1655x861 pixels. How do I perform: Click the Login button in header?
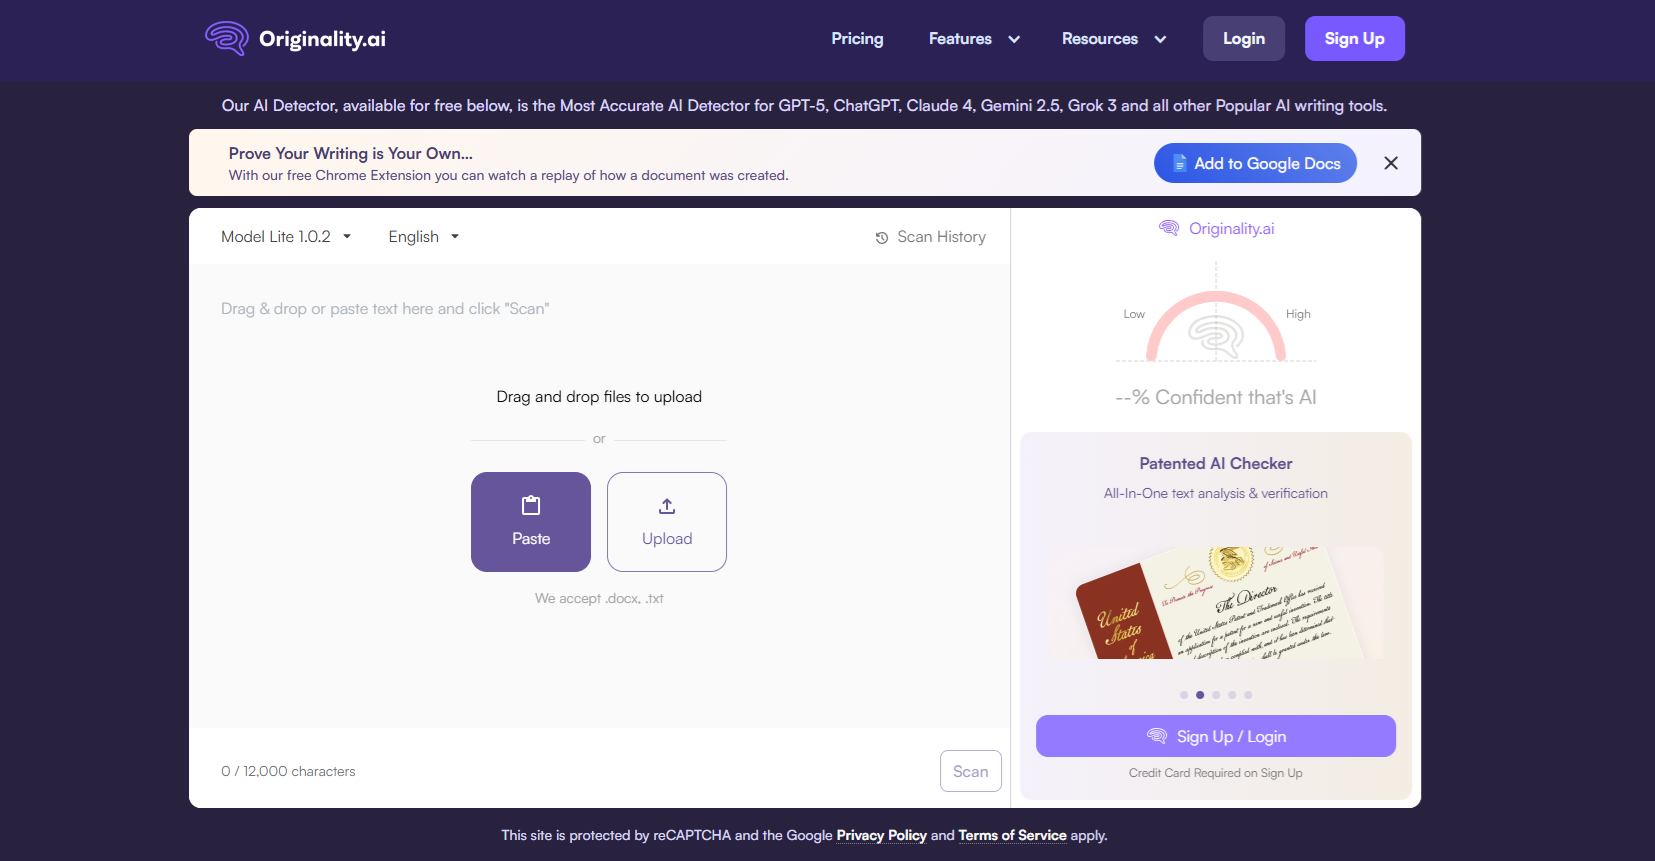coord(1243,39)
